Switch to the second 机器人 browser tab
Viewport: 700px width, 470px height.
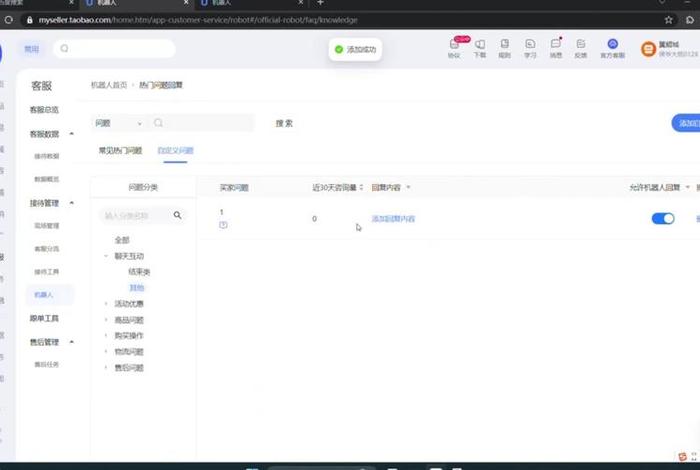tap(250, 3)
